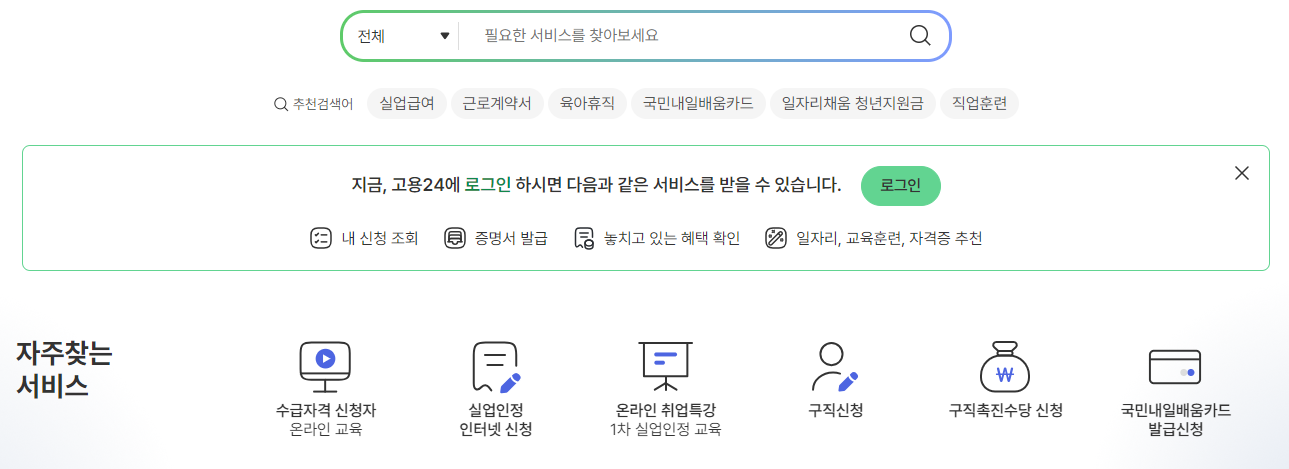Click the green 로그인 word in banner sentence
The width and height of the screenshot is (1289, 469).
[x=487, y=185]
